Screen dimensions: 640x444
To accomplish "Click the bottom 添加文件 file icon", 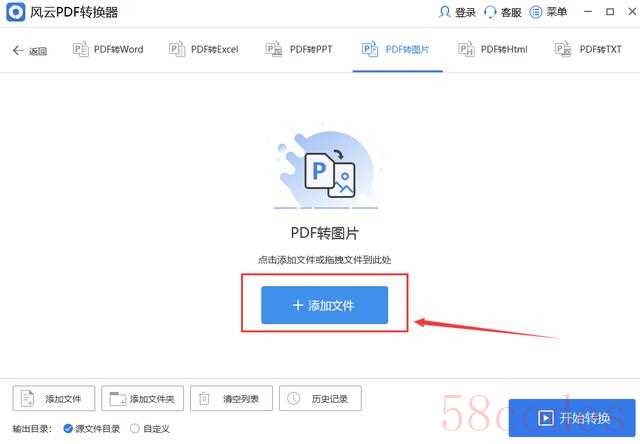I will (x=27, y=398).
